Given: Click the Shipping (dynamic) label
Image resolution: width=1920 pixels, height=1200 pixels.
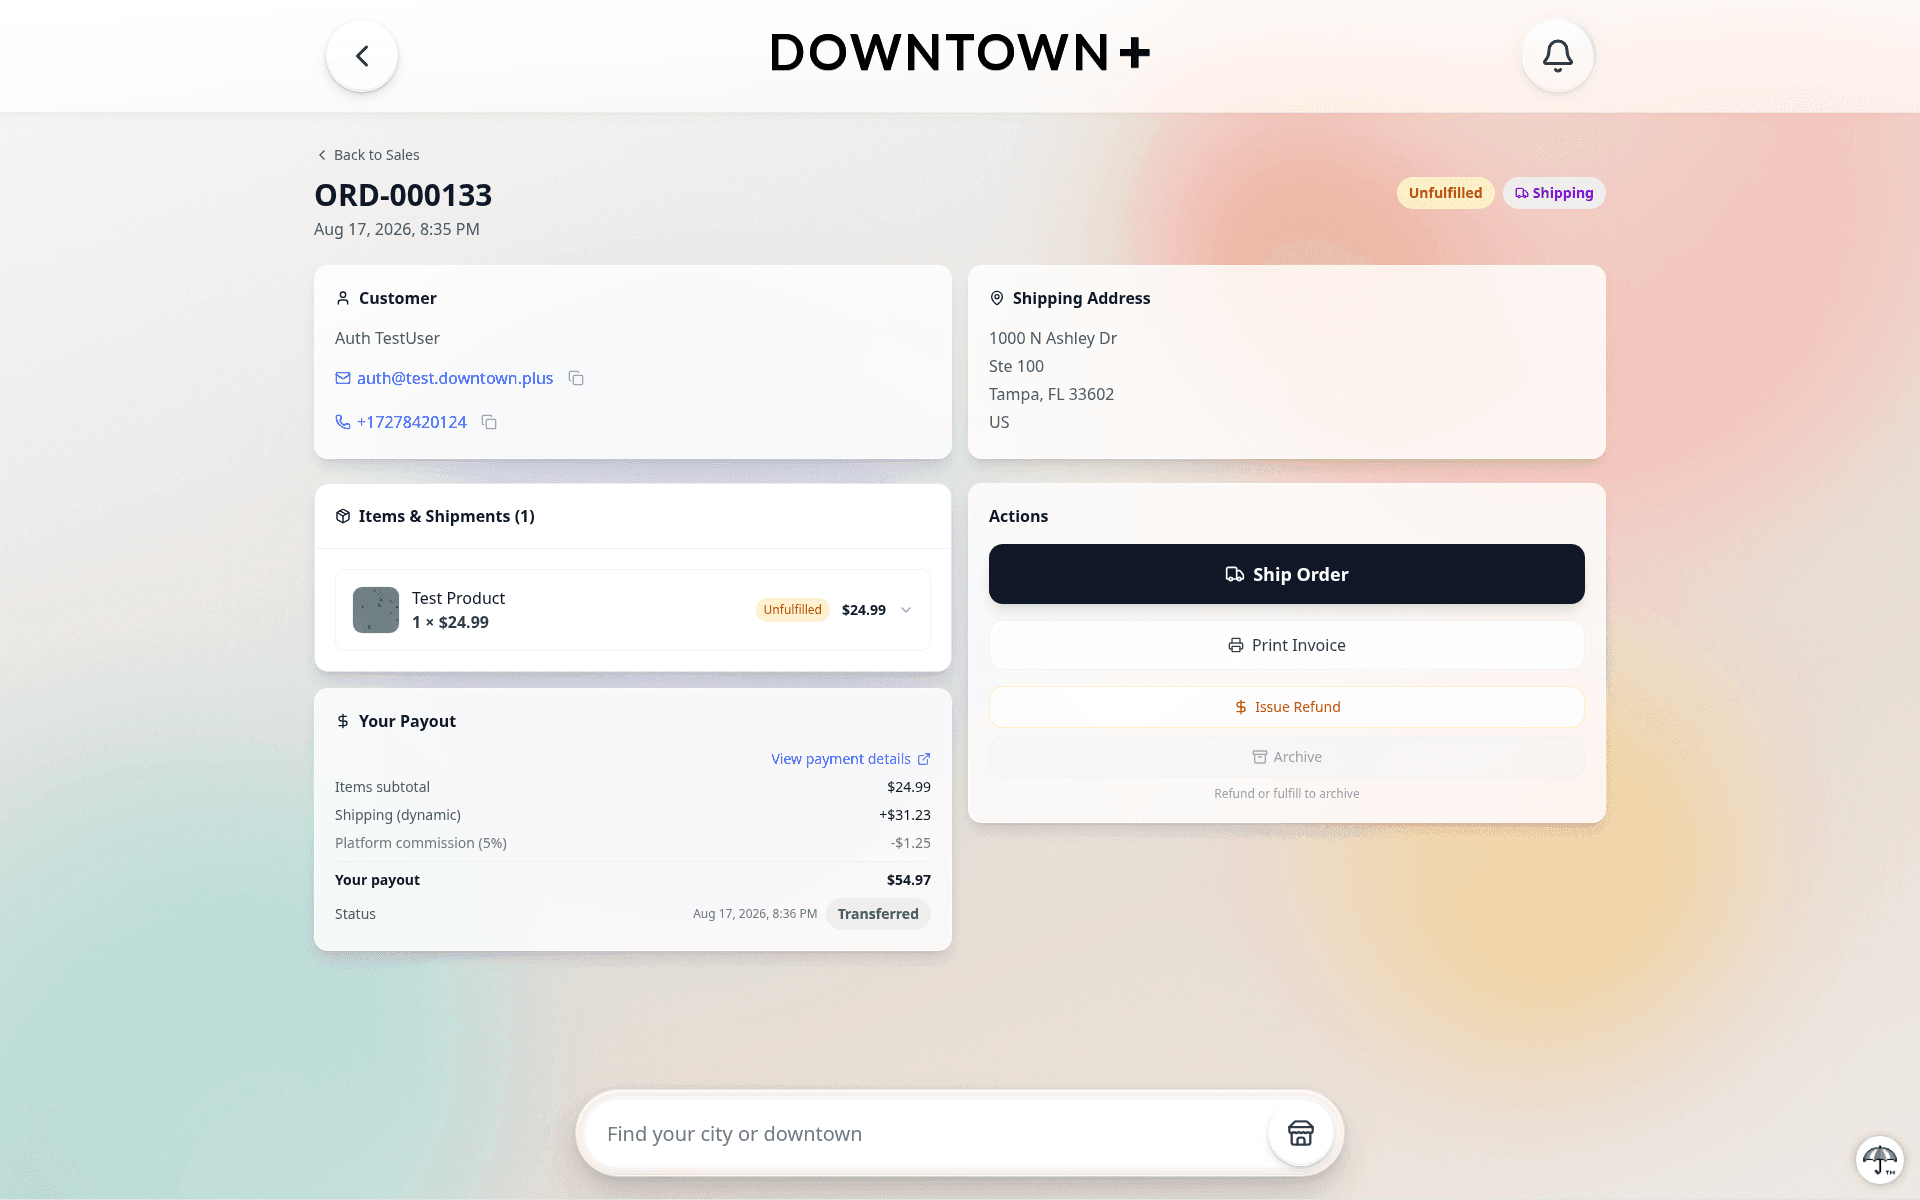Looking at the screenshot, I should (398, 815).
